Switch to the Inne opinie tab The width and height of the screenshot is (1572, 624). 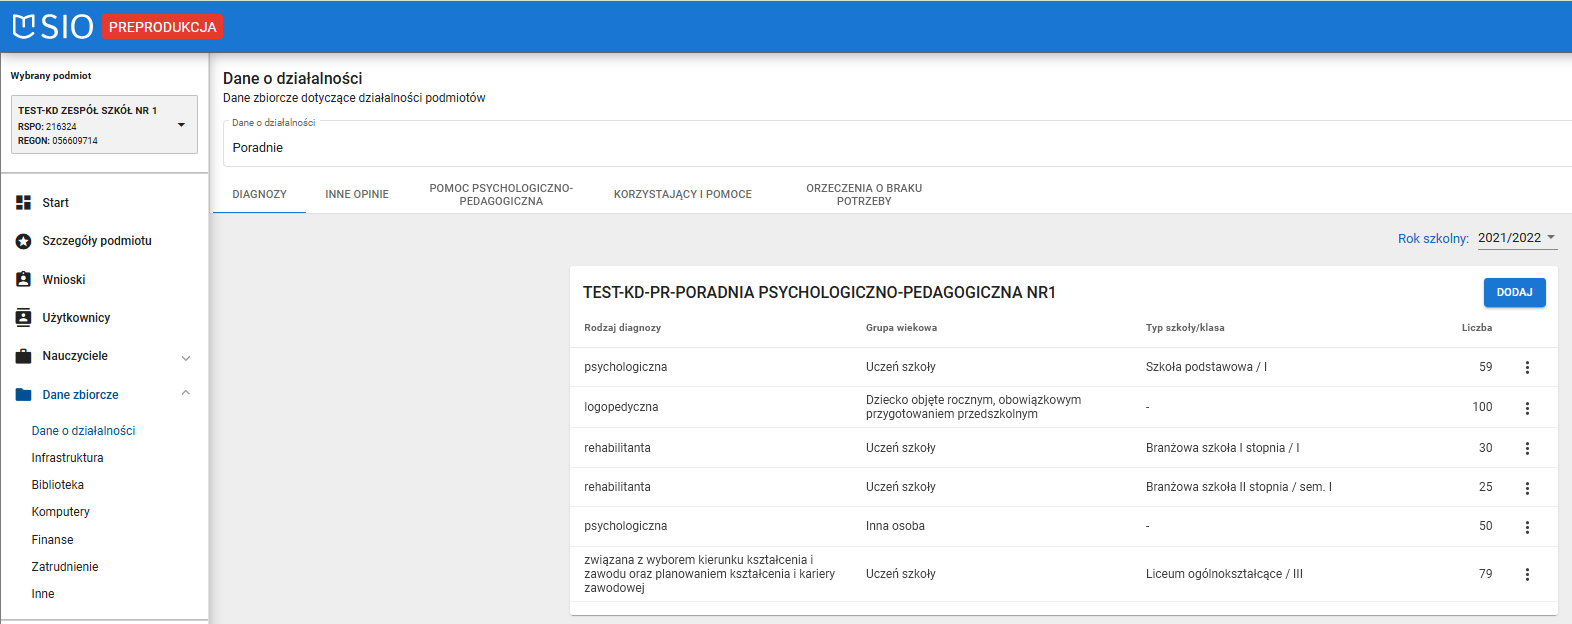[x=357, y=194]
